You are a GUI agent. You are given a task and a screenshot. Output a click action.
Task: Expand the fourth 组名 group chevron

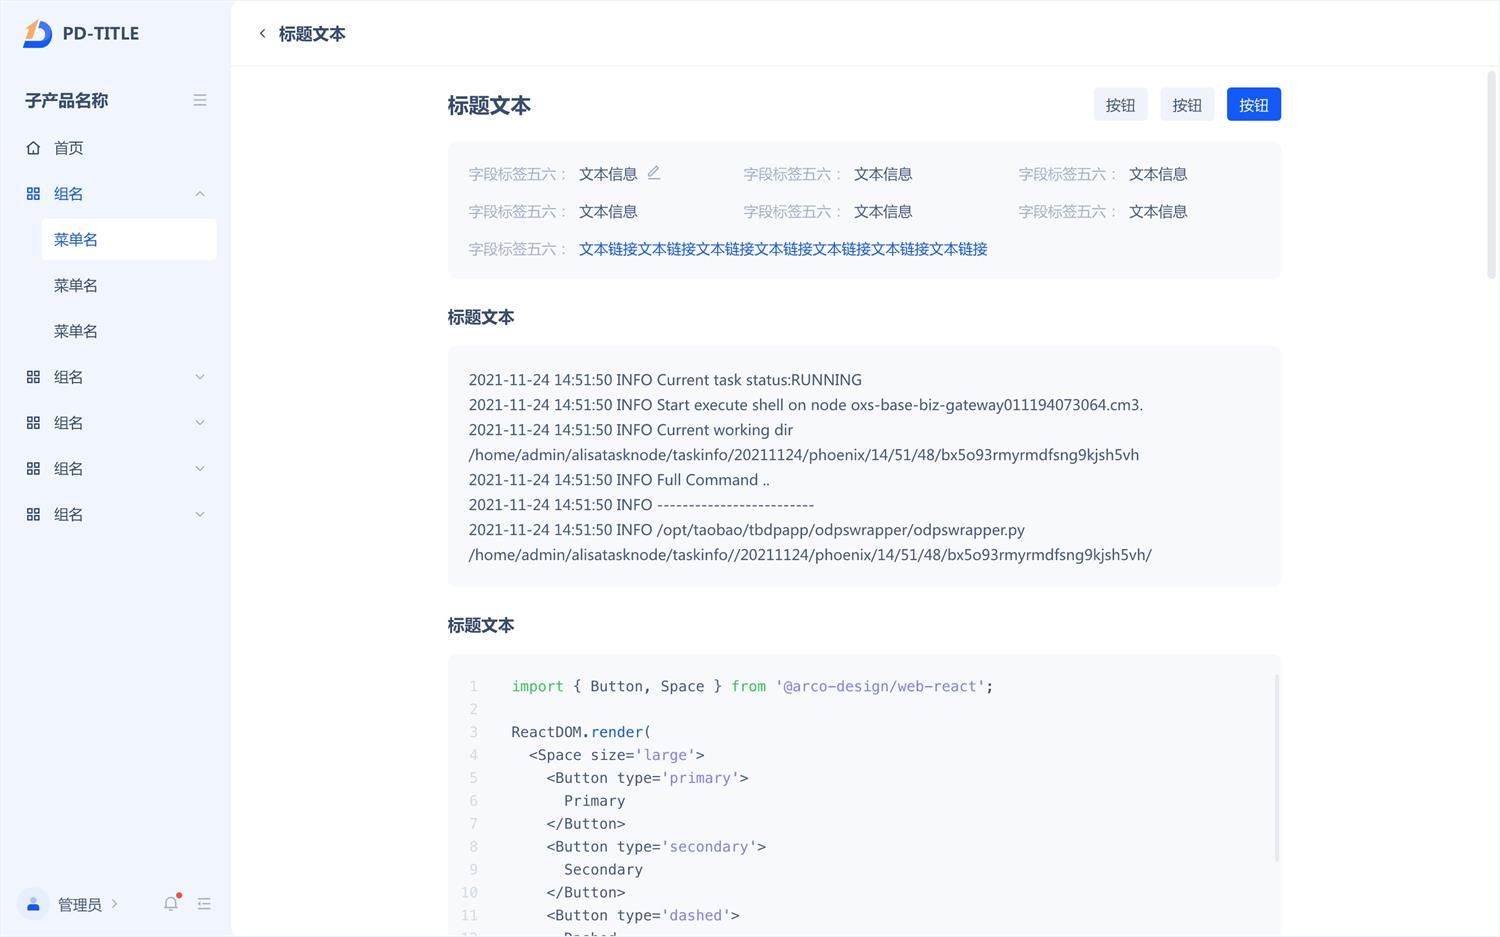(200, 469)
